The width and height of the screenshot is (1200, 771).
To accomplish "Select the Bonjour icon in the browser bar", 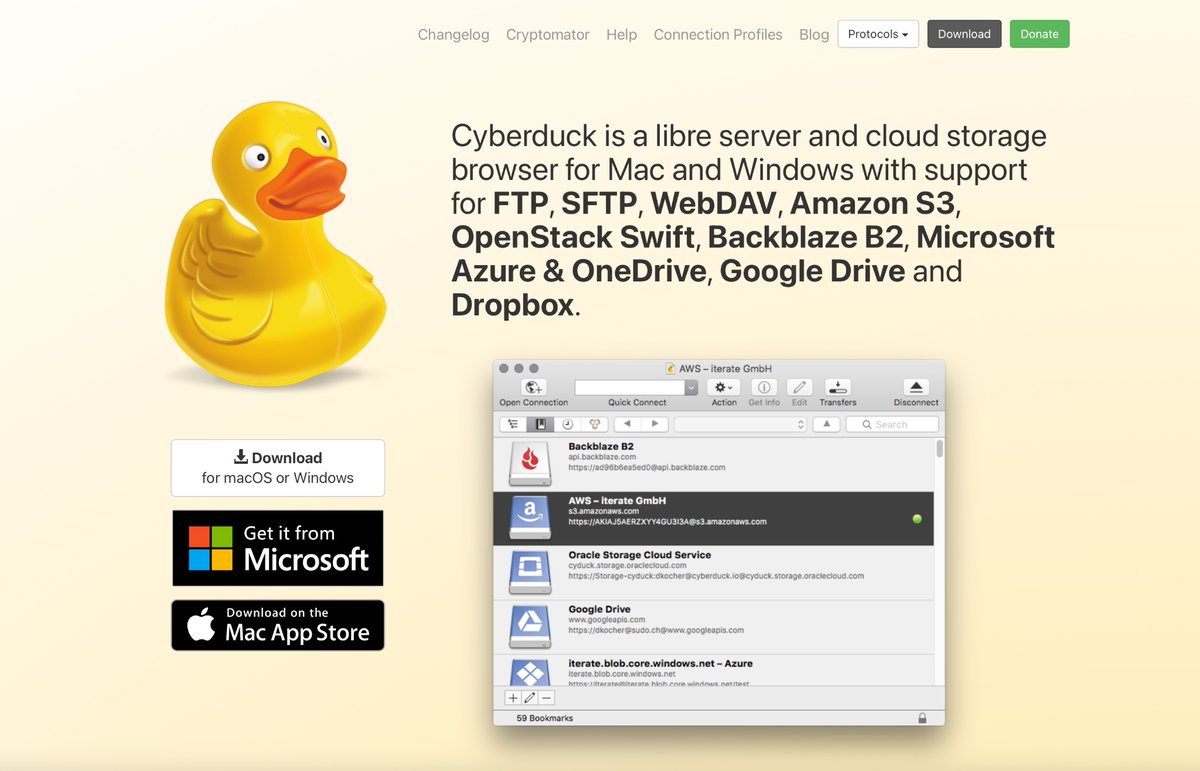I will tap(593, 423).
